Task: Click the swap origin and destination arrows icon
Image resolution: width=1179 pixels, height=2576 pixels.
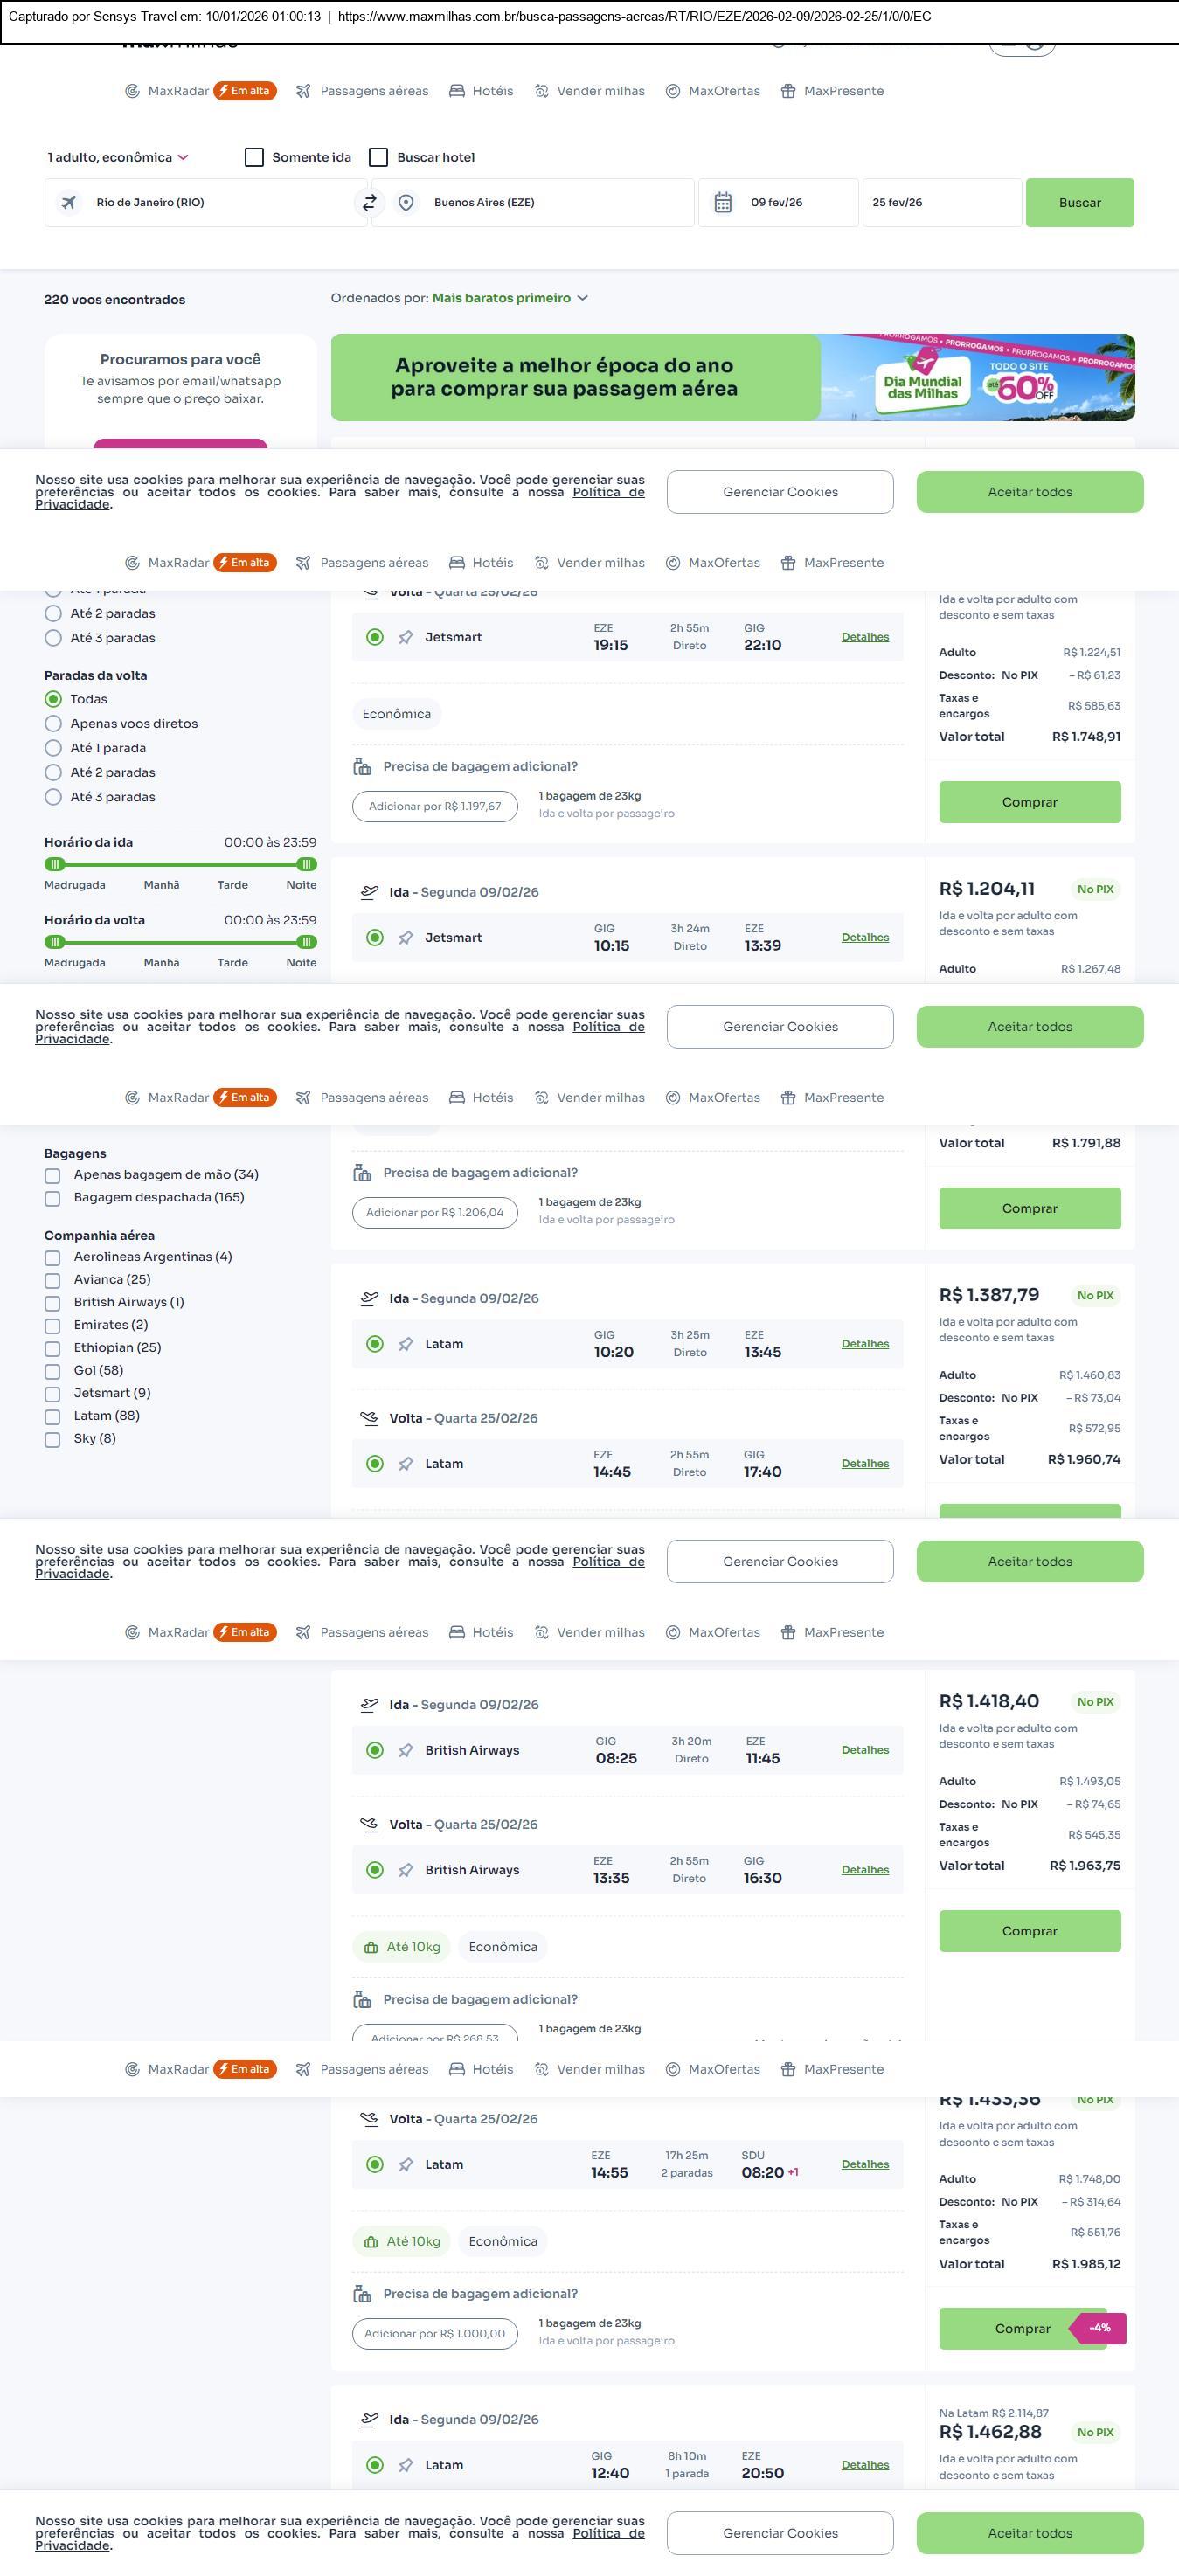Action: [x=369, y=203]
